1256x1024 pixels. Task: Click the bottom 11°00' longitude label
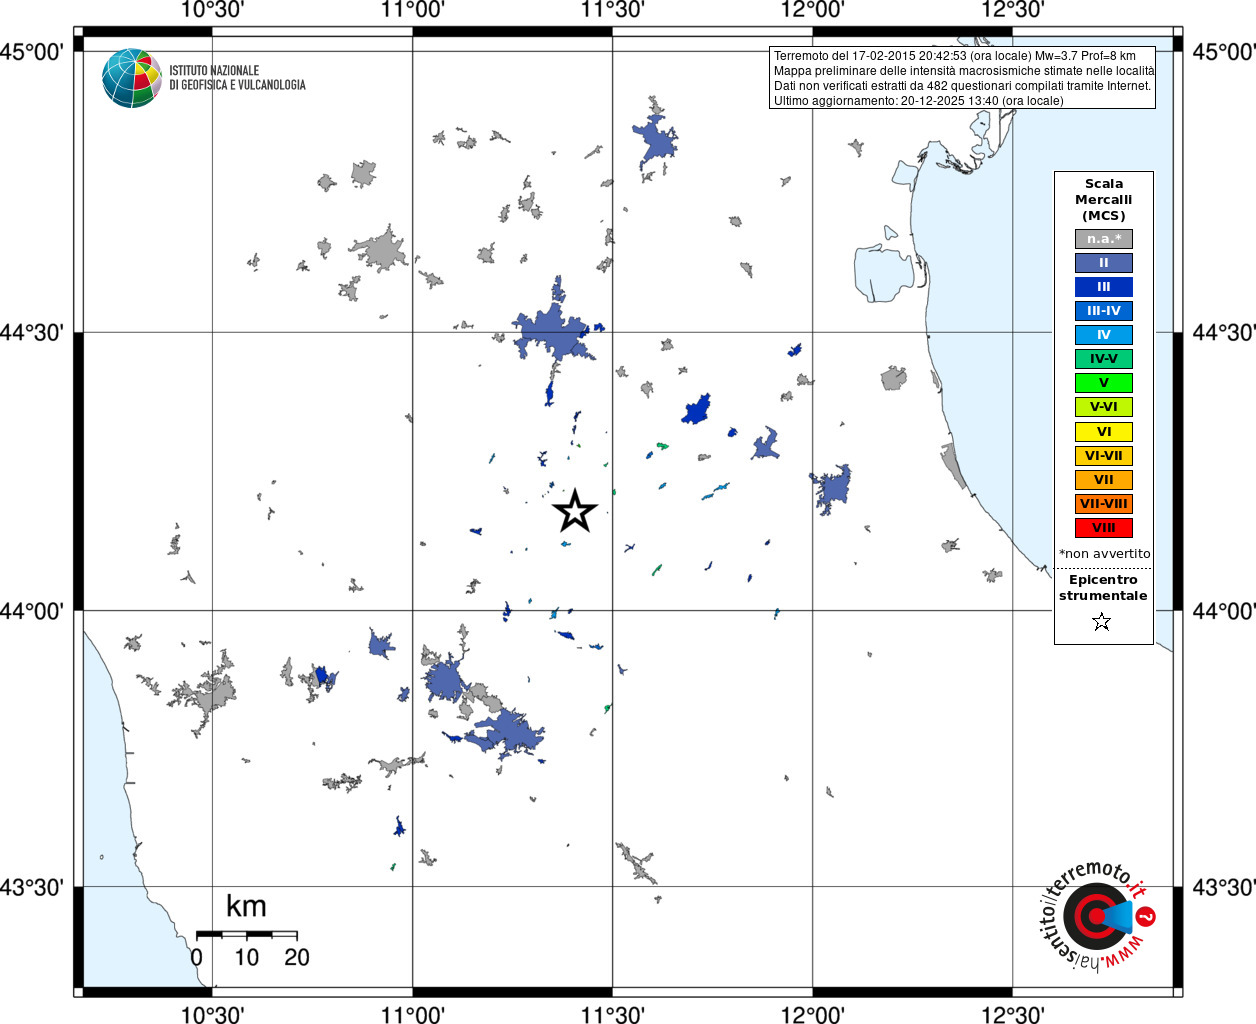(x=413, y=1014)
